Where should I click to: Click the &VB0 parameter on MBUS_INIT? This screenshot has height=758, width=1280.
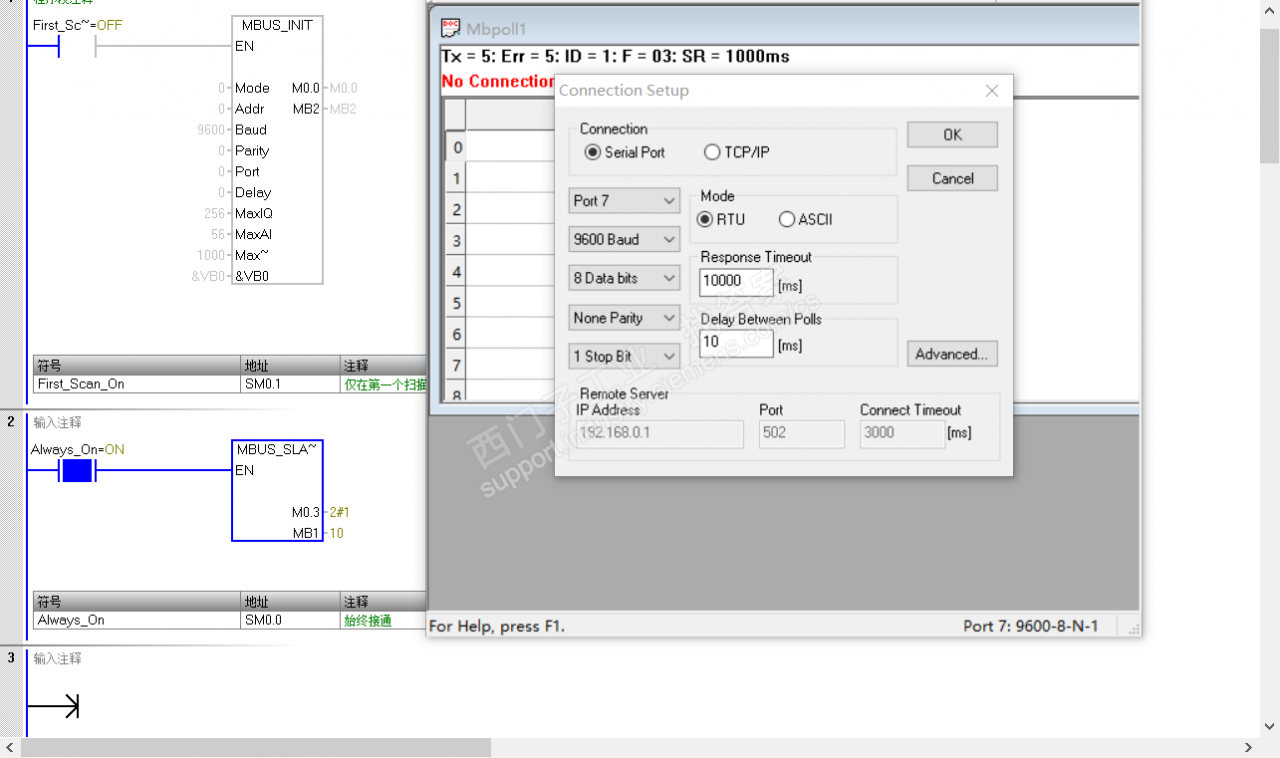(x=208, y=276)
